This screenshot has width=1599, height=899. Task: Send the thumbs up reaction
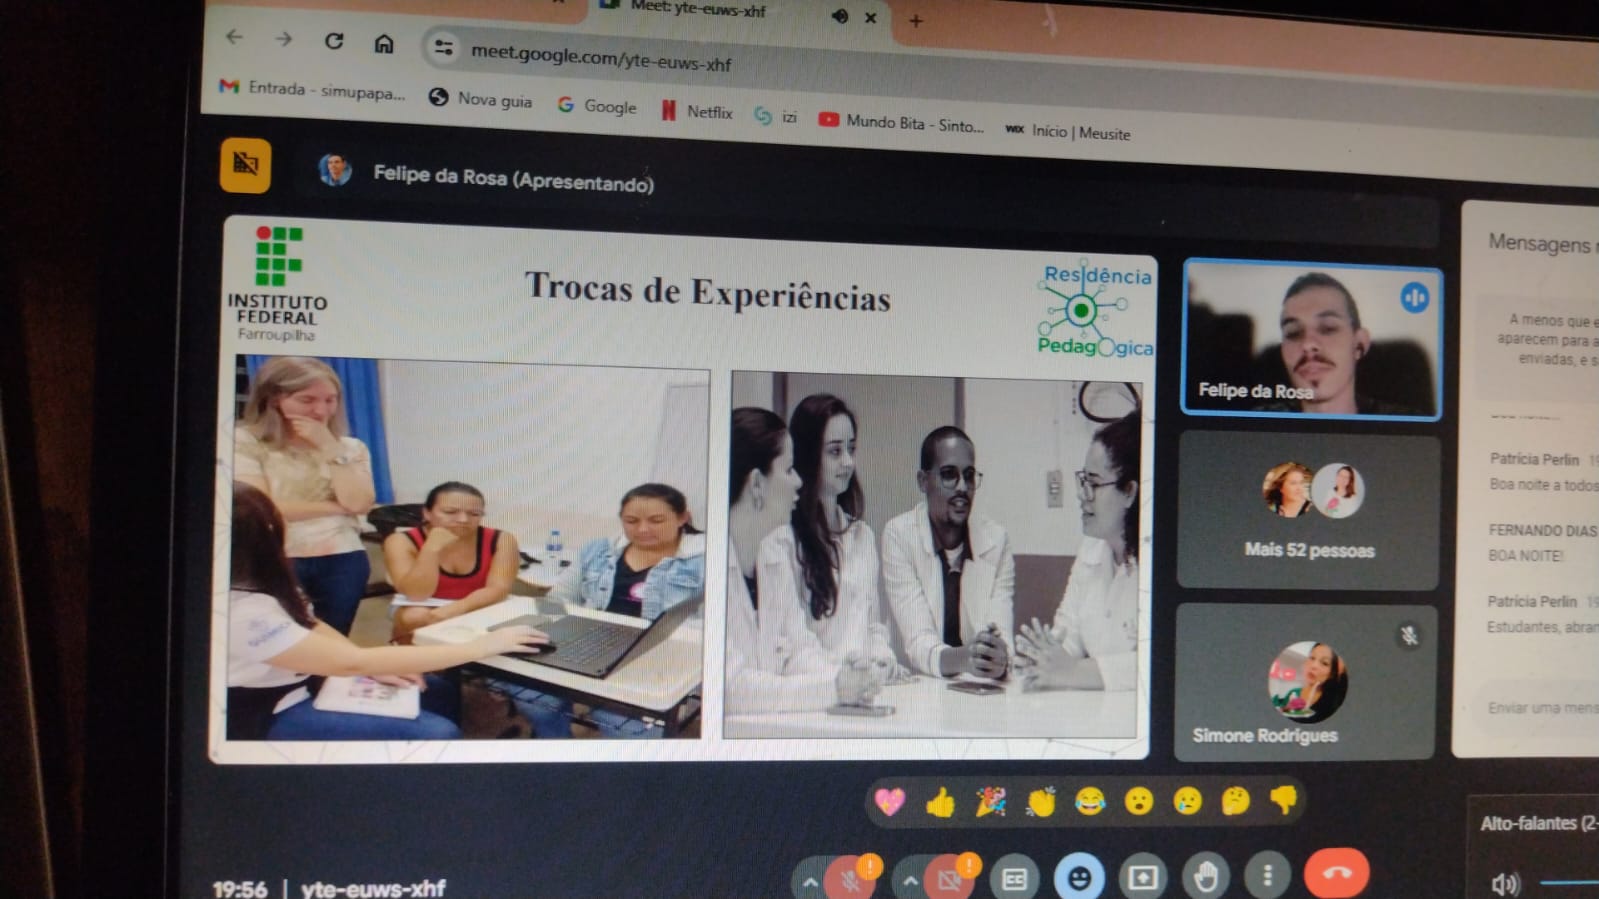coord(940,802)
